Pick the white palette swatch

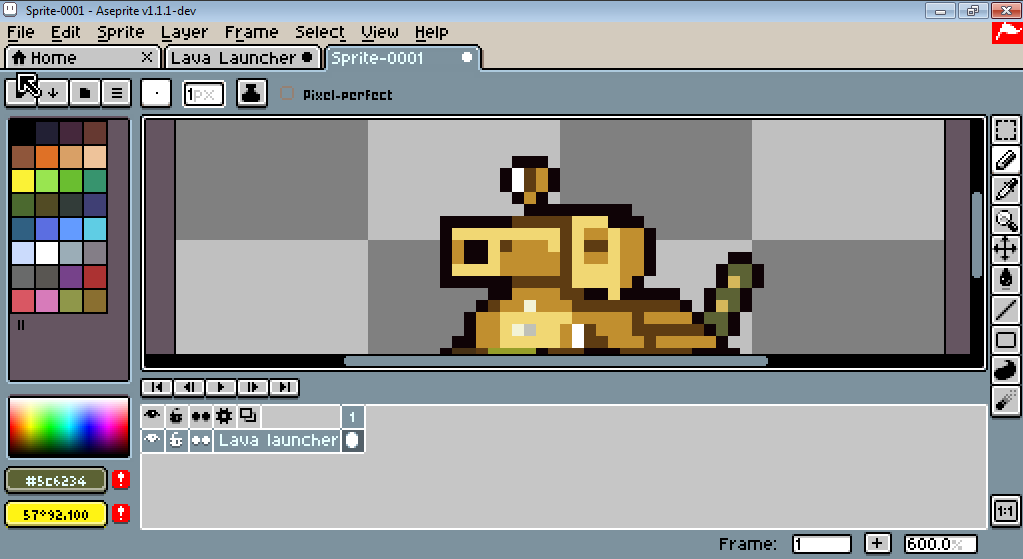(47, 252)
